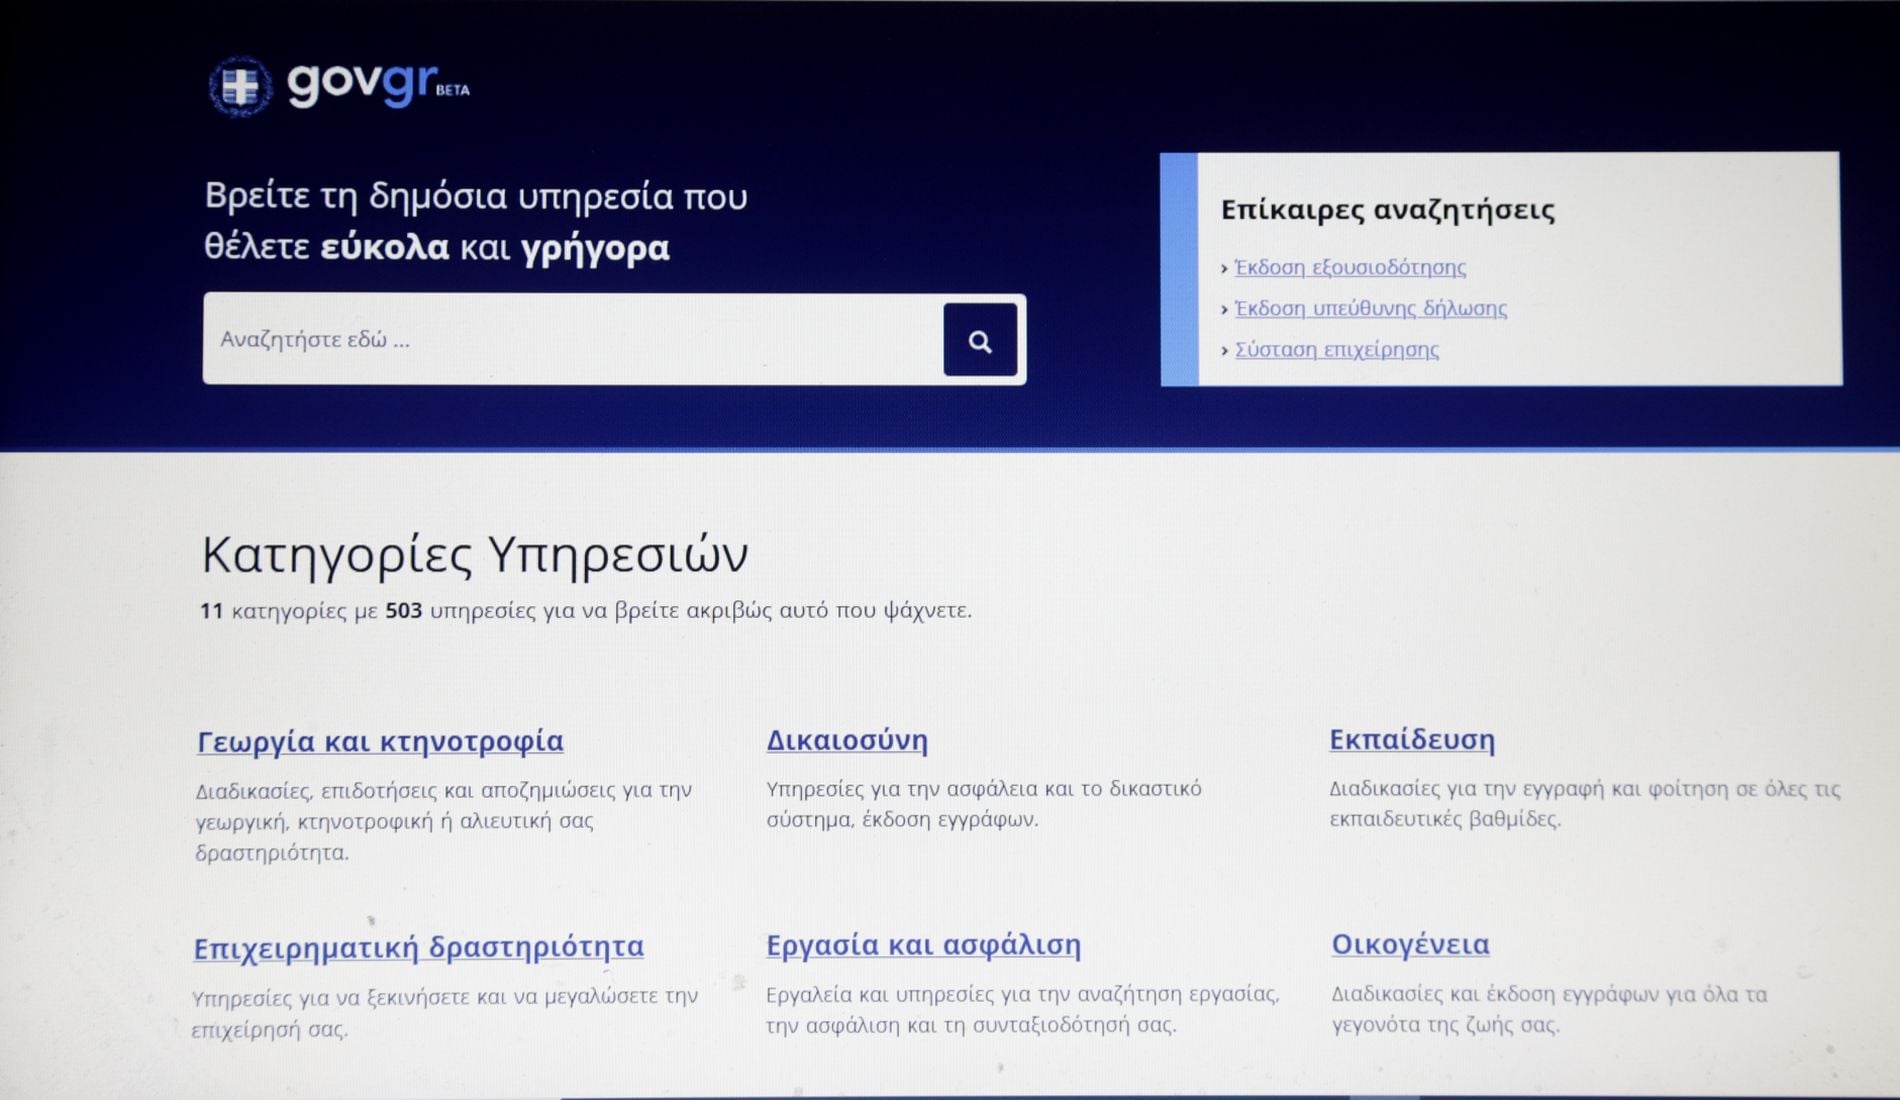
Task: Click the BETA badge beside the logo
Action: point(453,90)
